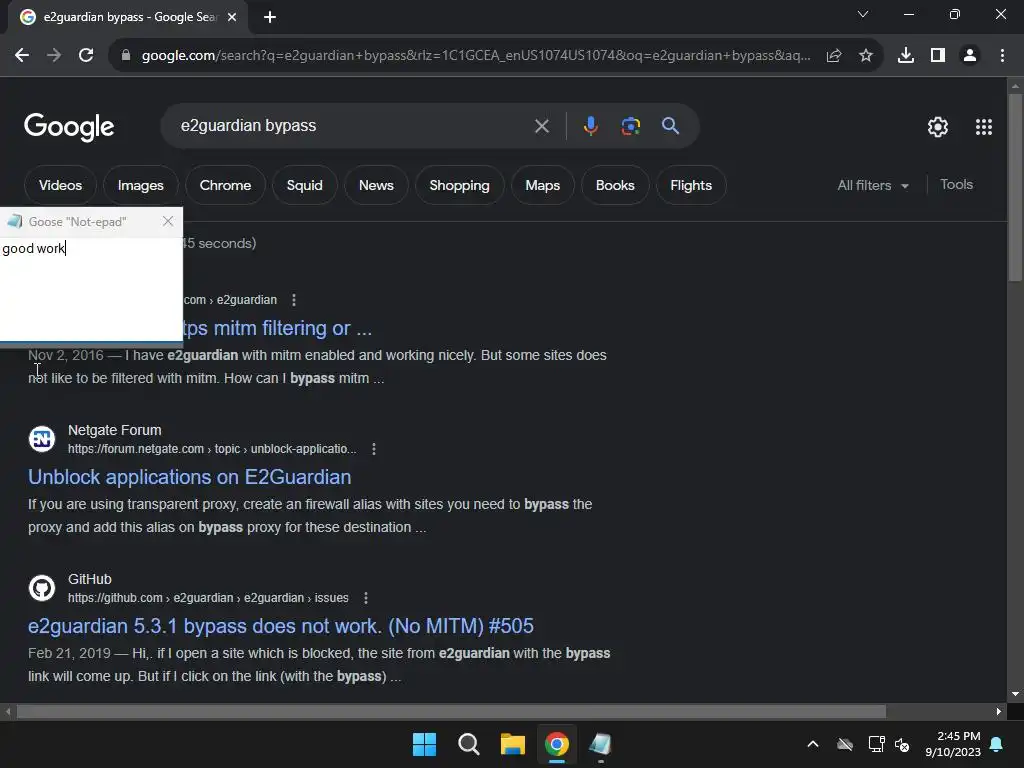Click the GitHub favicon
The width and height of the screenshot is (1024, 768).
coord(42,588)
